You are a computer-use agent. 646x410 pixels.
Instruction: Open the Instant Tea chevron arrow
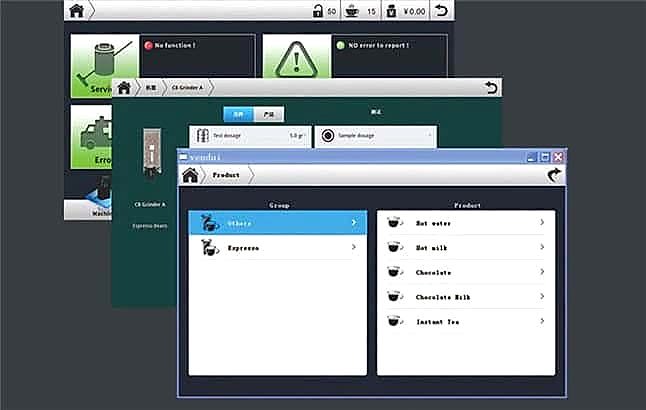pos(542,321)
